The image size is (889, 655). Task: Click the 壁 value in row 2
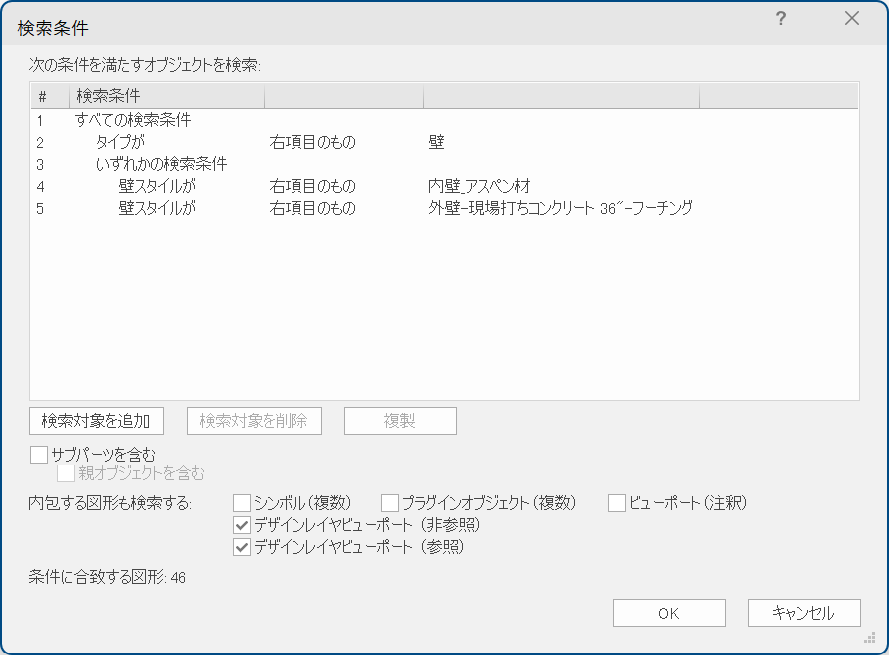(x=436, y=142)
